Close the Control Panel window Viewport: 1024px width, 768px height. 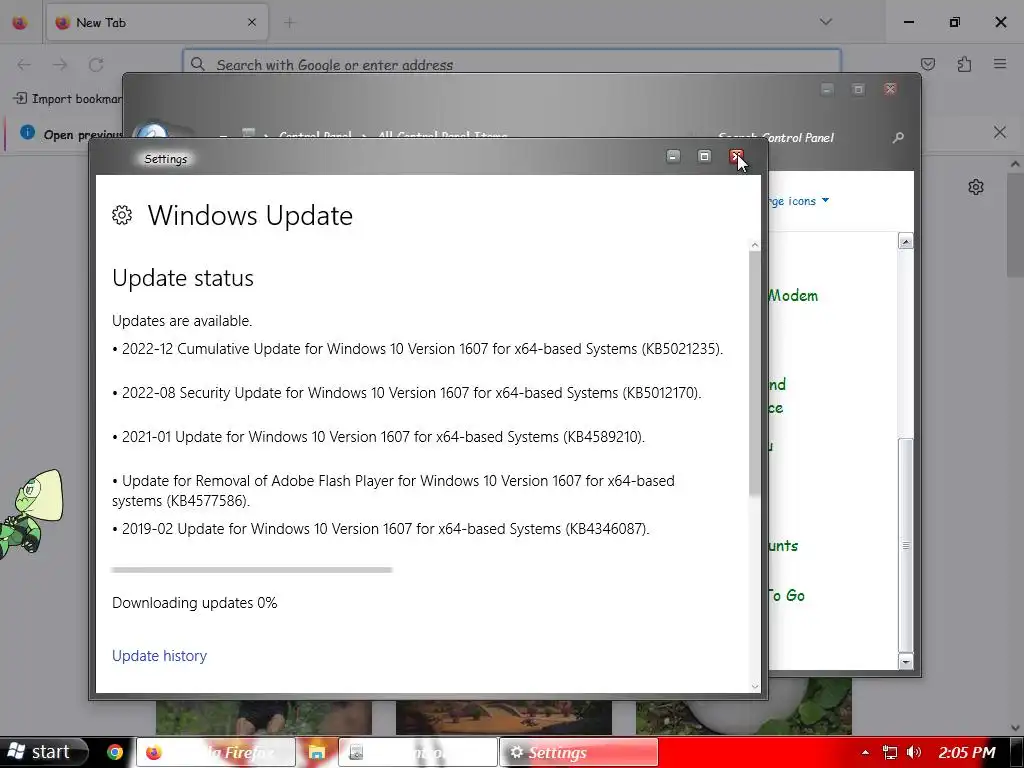coord(889,89)
